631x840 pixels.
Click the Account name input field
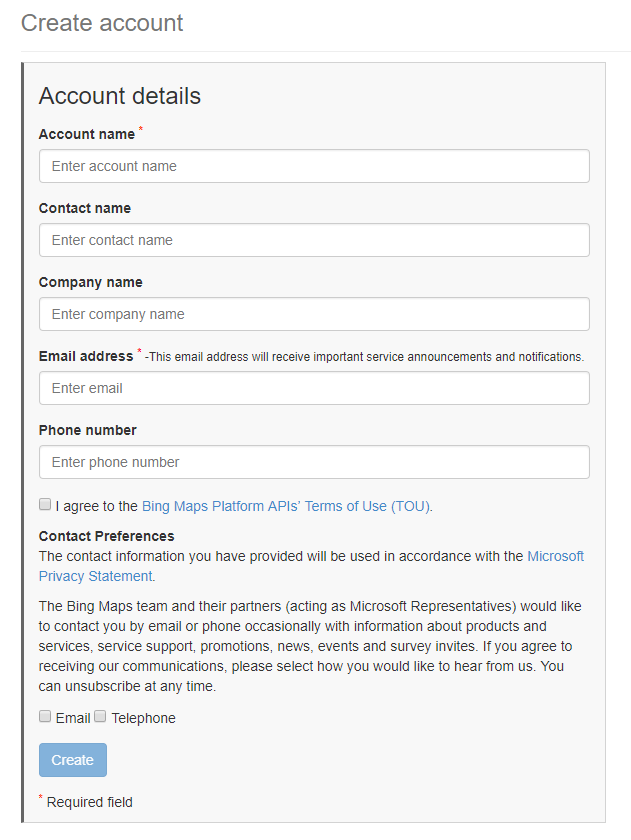tap(314, 166)
